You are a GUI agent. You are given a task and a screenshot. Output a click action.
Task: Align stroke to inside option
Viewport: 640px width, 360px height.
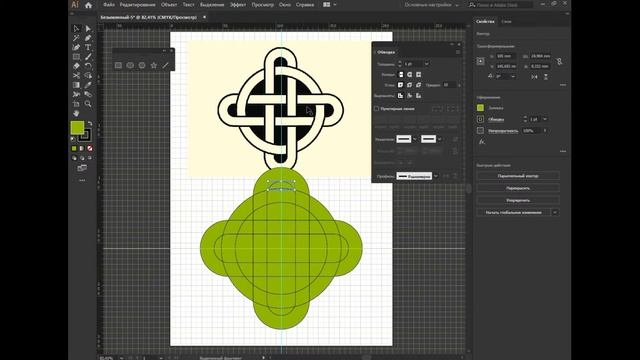(409, 96)
